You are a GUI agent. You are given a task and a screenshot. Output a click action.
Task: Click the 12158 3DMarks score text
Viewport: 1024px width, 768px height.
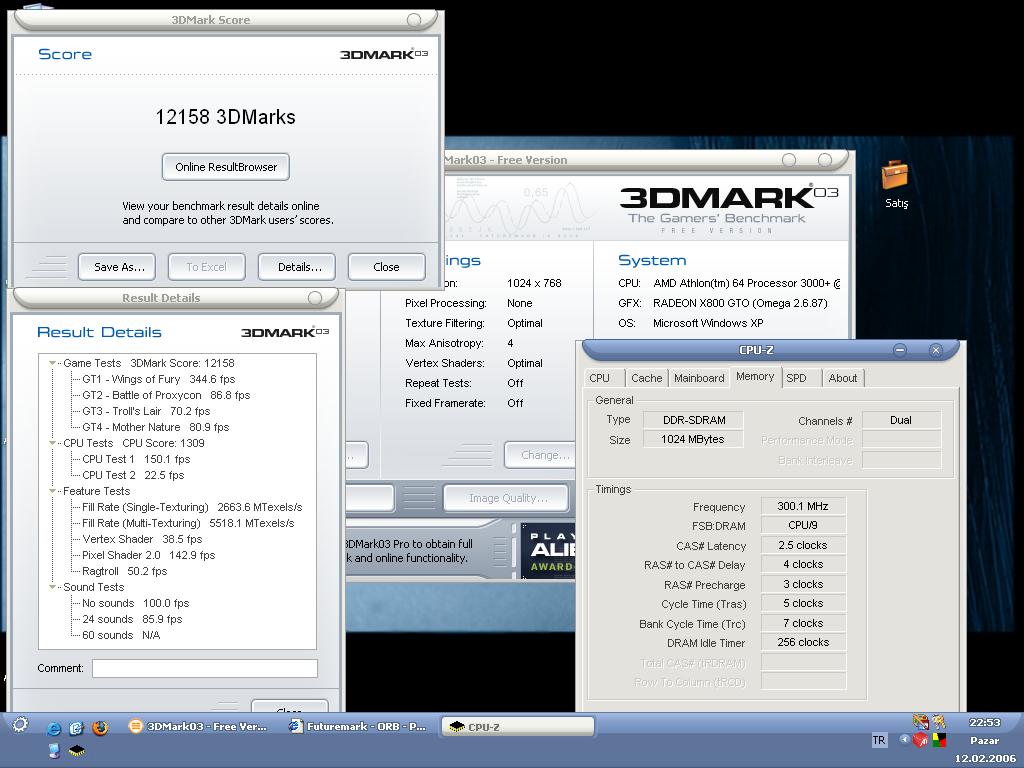(225, 117)
